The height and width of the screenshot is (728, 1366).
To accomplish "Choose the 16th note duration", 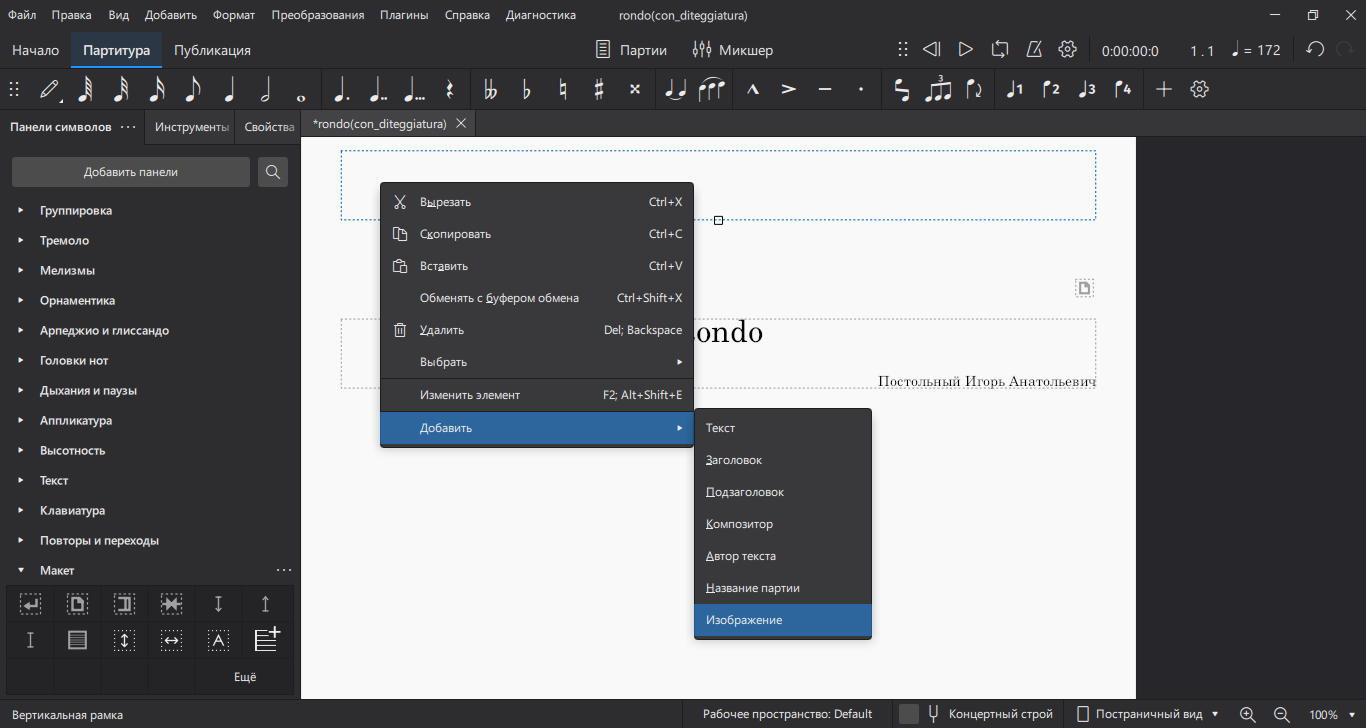I will click(x=157, y=89).
